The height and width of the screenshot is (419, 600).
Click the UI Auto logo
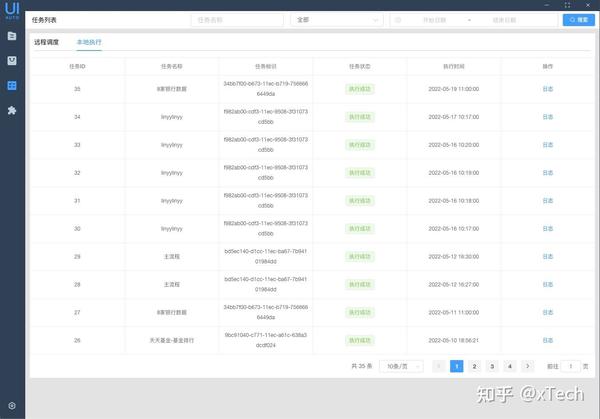[12, 10]
